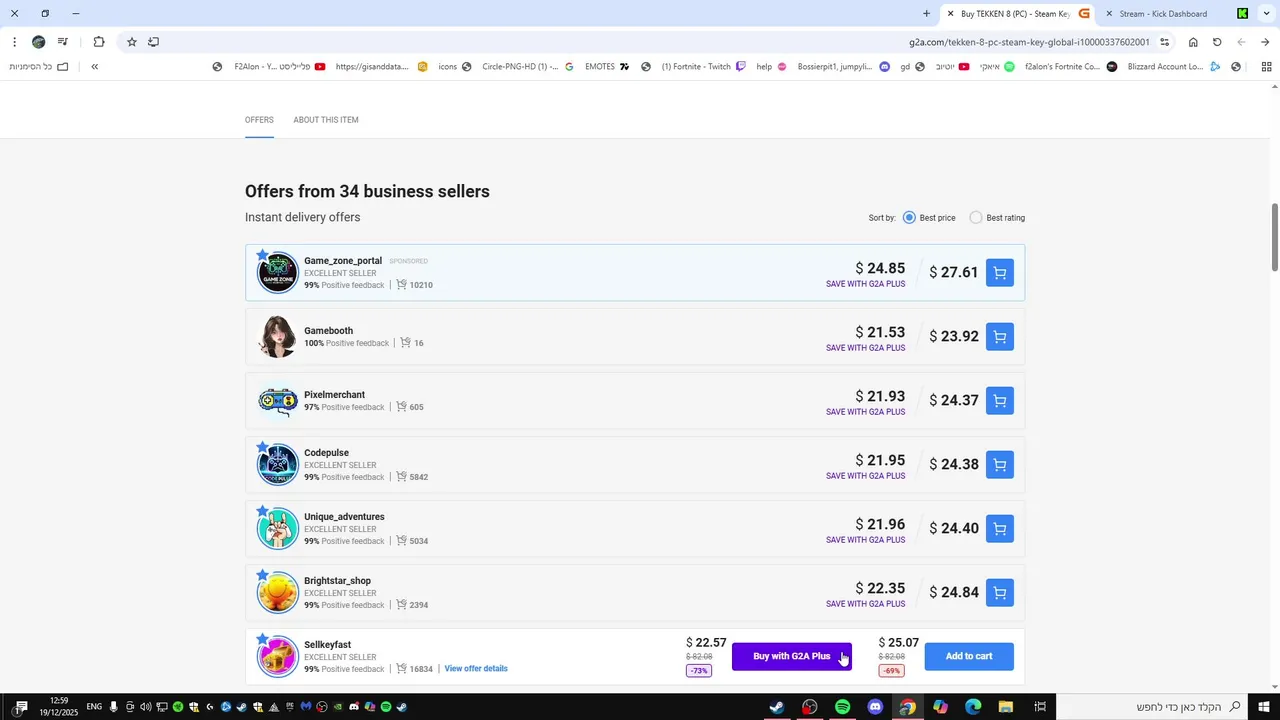1280x720 pixels.
Task: Reload the page
Action: pos(1217,42)
